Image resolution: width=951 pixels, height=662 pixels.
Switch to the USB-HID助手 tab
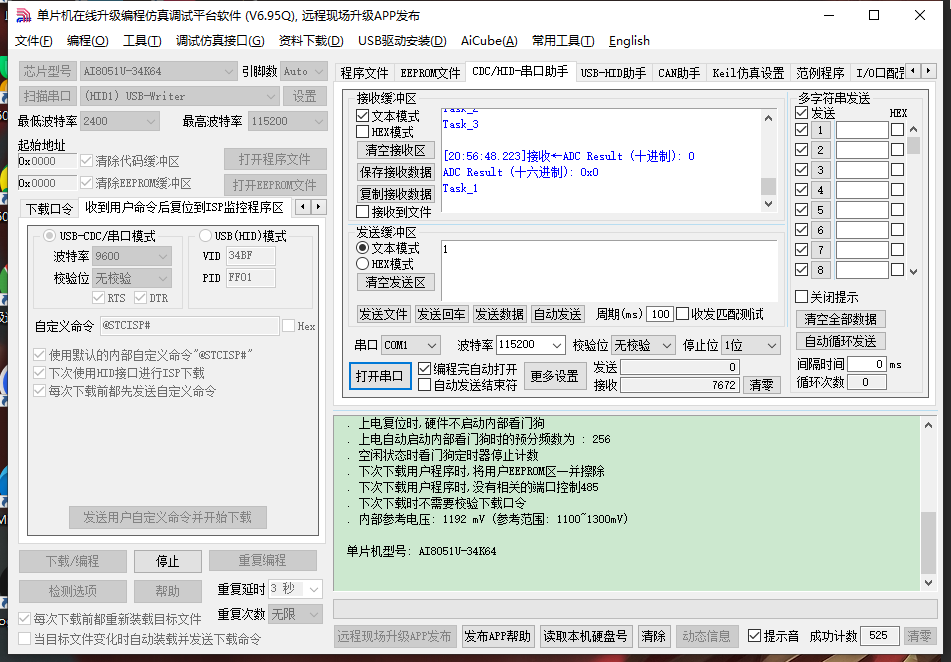click(613, 73)
